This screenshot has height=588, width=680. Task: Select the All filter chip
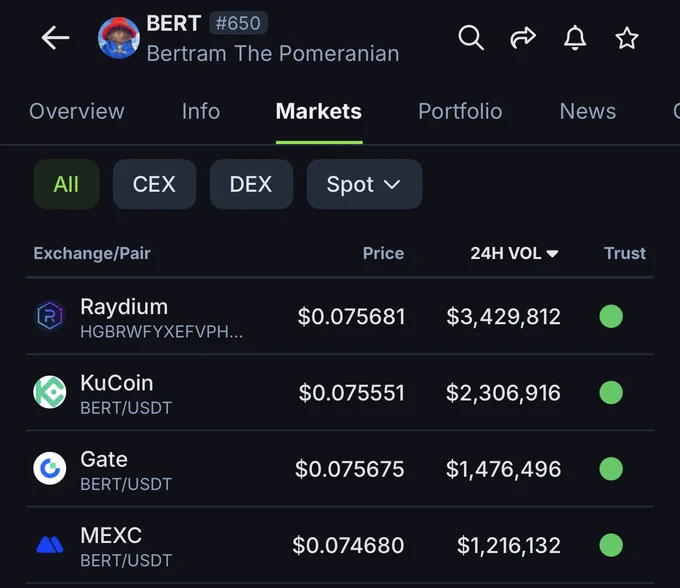pyautogui.click(x=66, y=184)
